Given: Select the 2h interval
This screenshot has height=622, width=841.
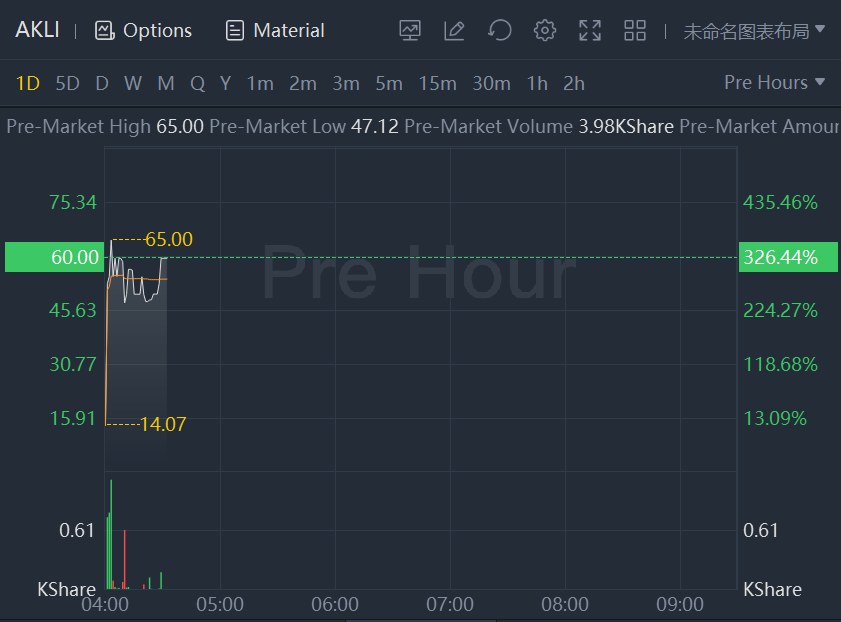Looking at the screenshot, I should (573, 83).
